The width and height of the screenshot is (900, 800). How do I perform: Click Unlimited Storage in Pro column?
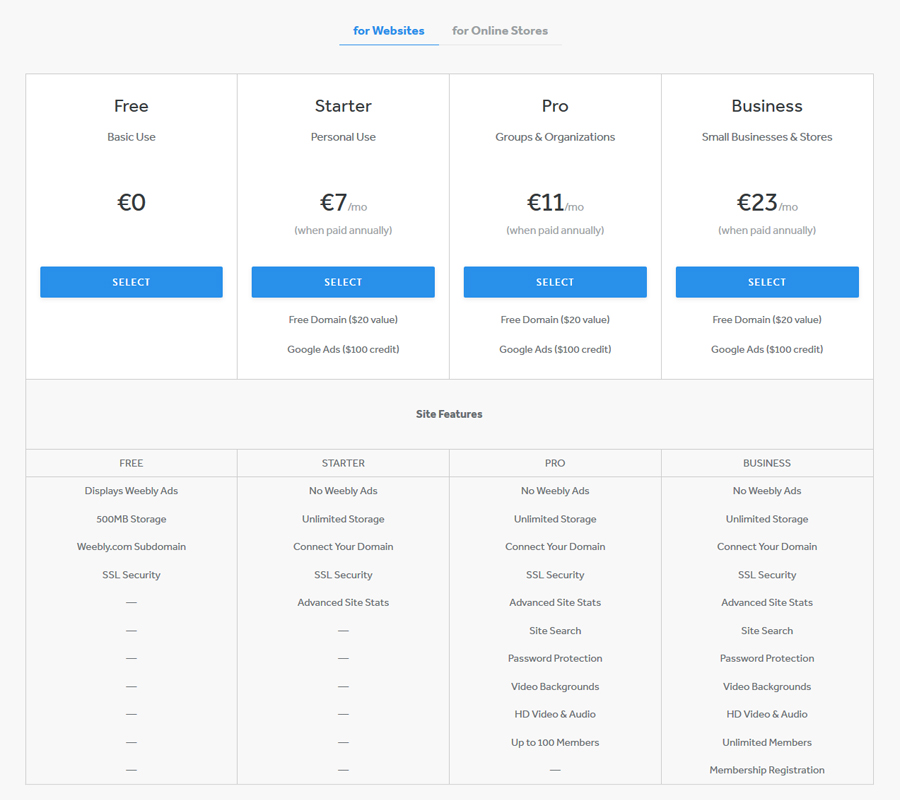[x=555, y=519]
